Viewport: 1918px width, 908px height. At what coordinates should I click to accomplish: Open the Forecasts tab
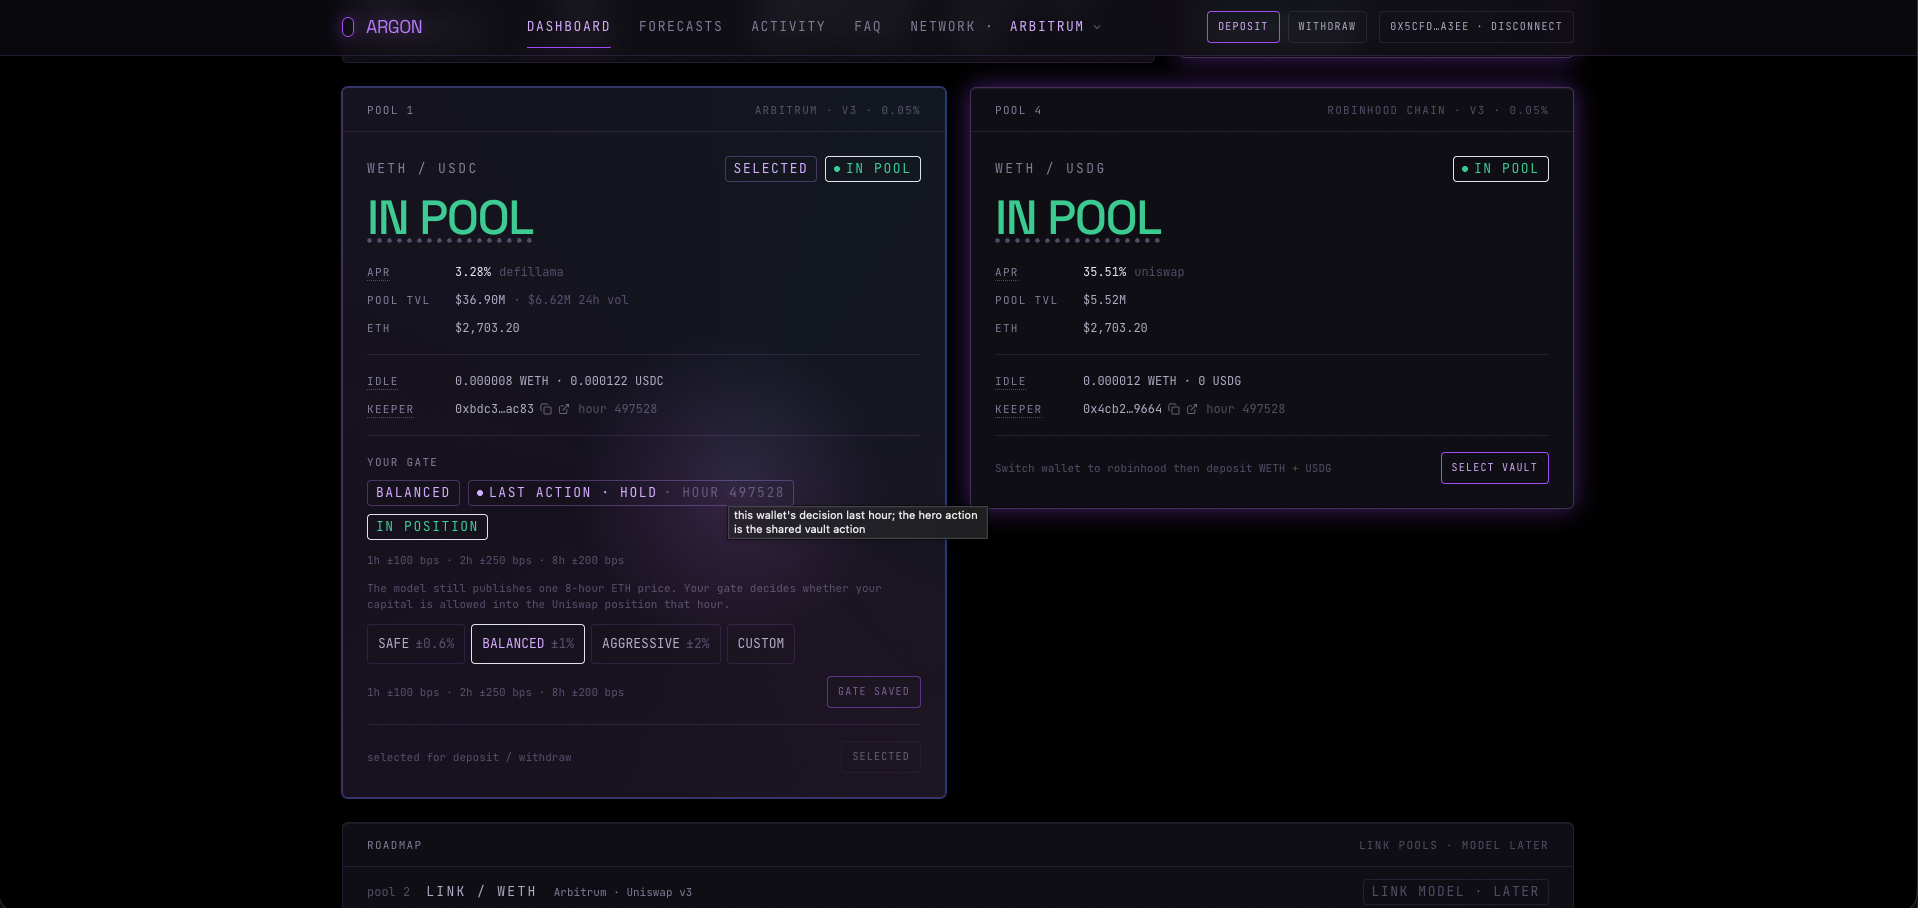point(680,27)
